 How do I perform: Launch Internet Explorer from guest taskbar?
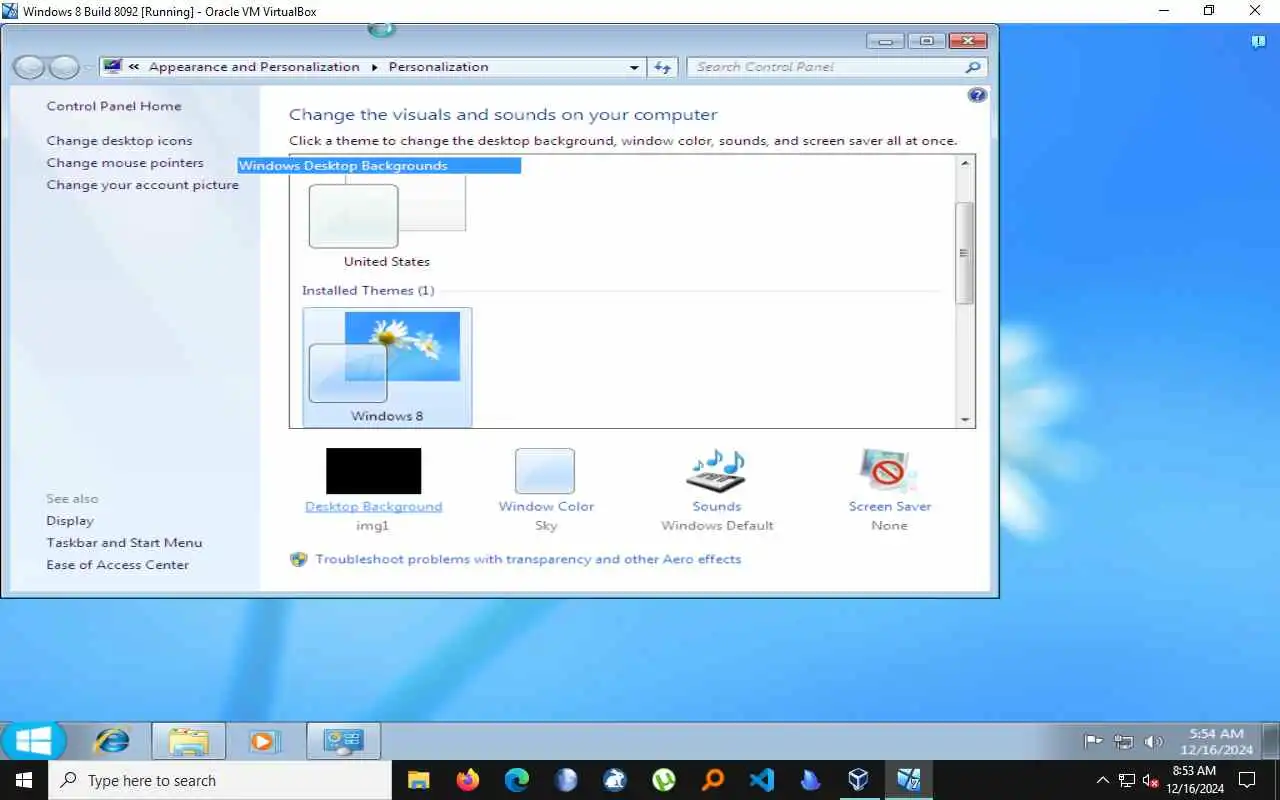(111, 741)
